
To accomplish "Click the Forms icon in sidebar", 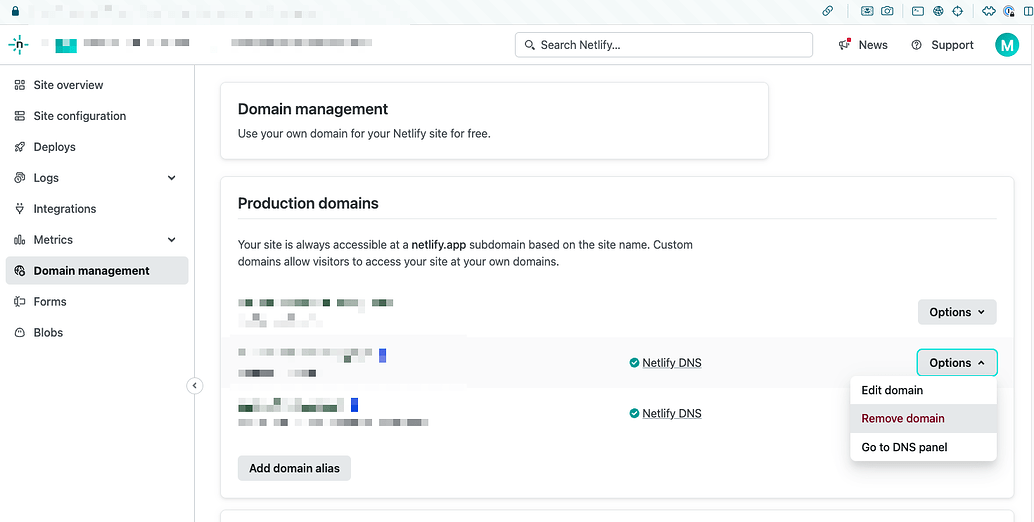I will click(x=20, y=302).
